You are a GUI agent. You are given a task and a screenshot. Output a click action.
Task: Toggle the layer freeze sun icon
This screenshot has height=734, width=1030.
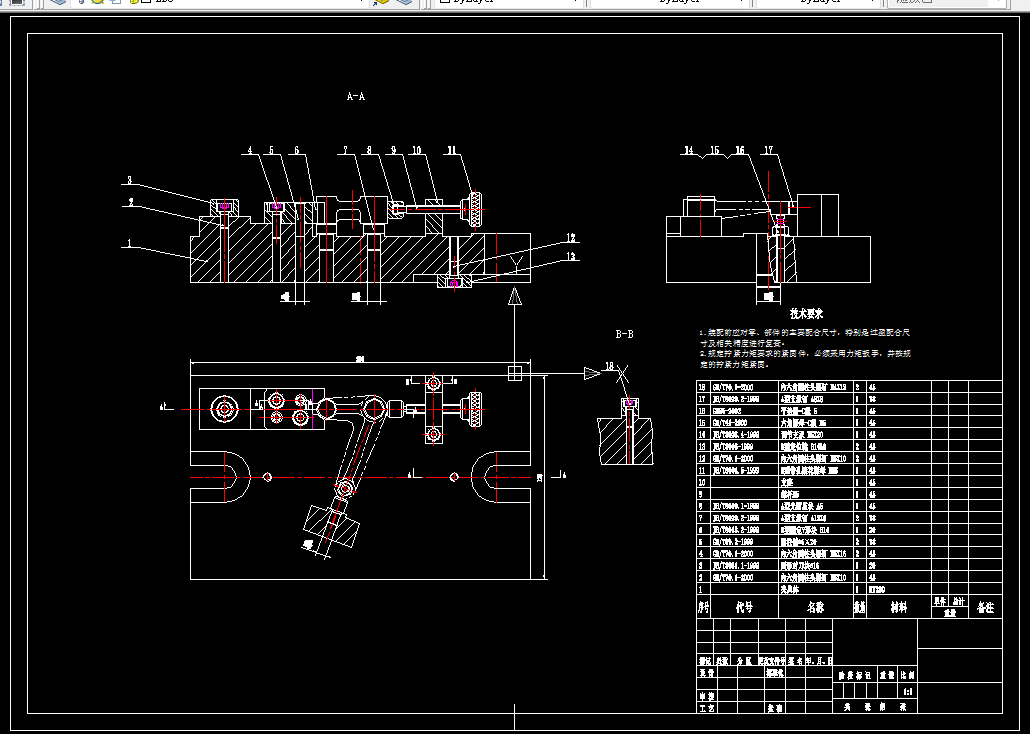coord(97,2)
